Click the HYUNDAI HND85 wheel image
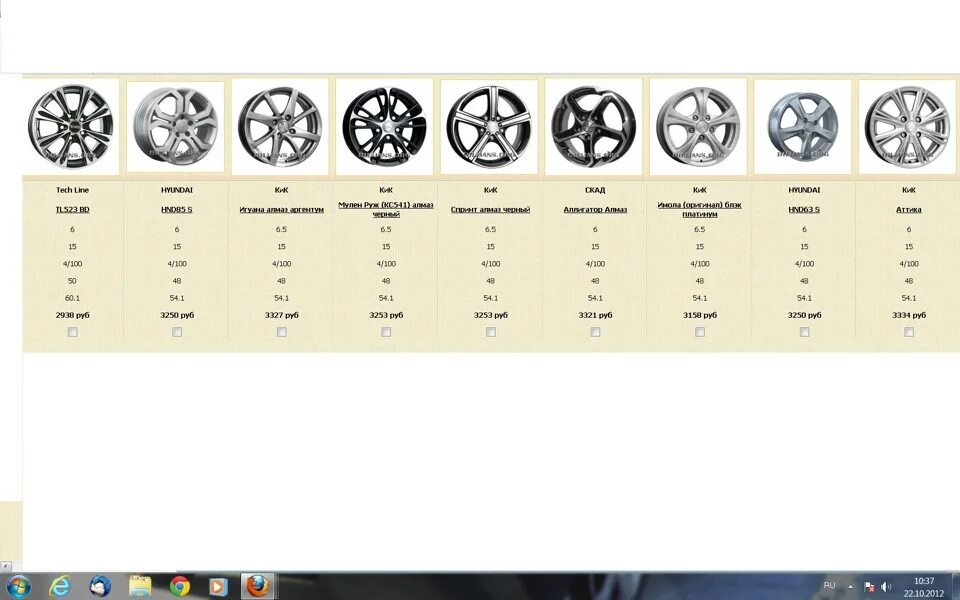This screenshot has height=600, width=960. point(176,127)
